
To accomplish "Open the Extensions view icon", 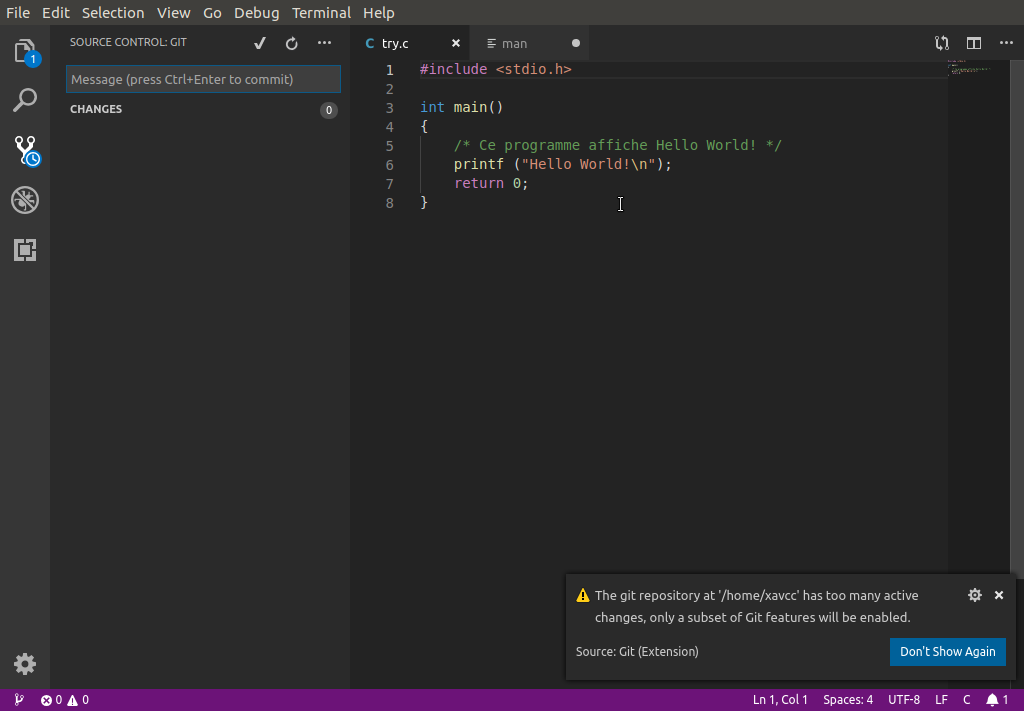I will (x=25, y=250).
